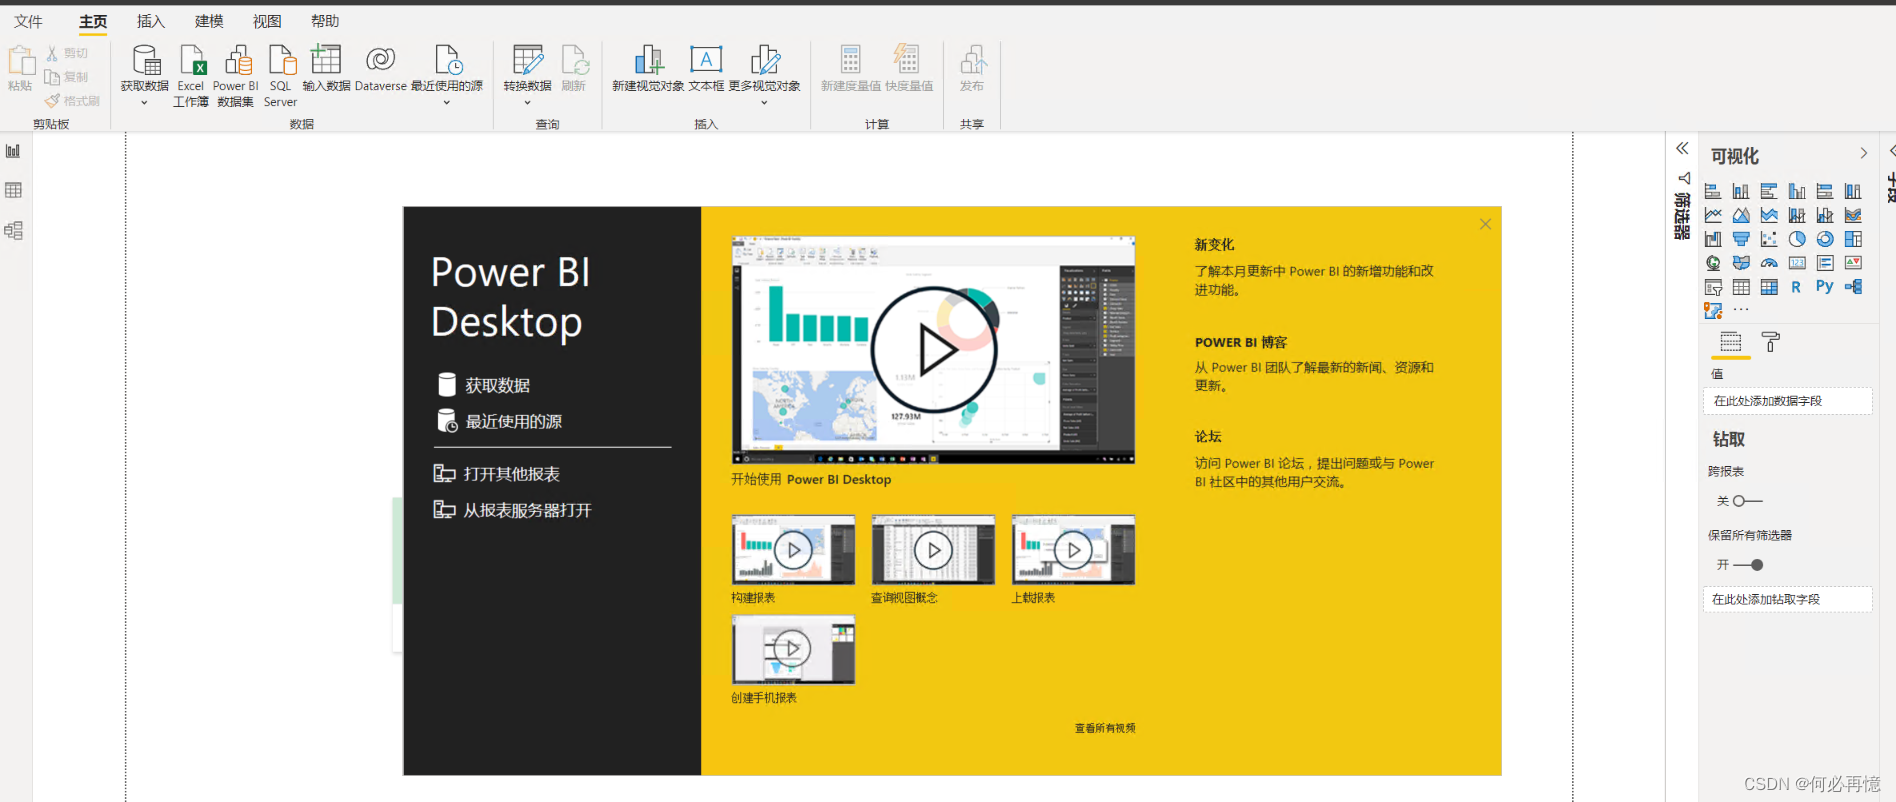This screenshot has height=802, width=1896.
Task: Click 从报表服务器打开 link
Action: click(512, 510)
